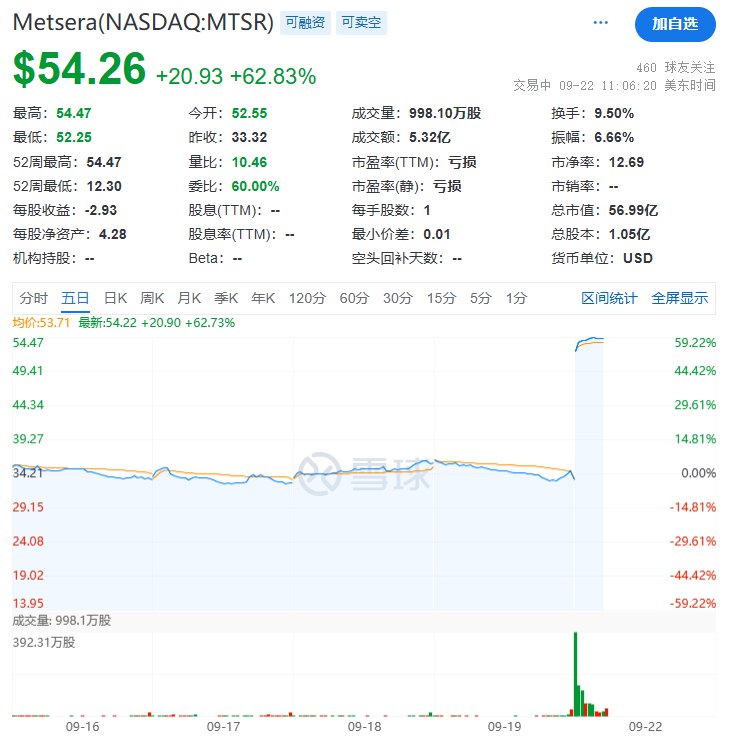Screen dimensions: 744x755
Task: Select the 五日 five-day chart tab
Action: coord(75,299)
